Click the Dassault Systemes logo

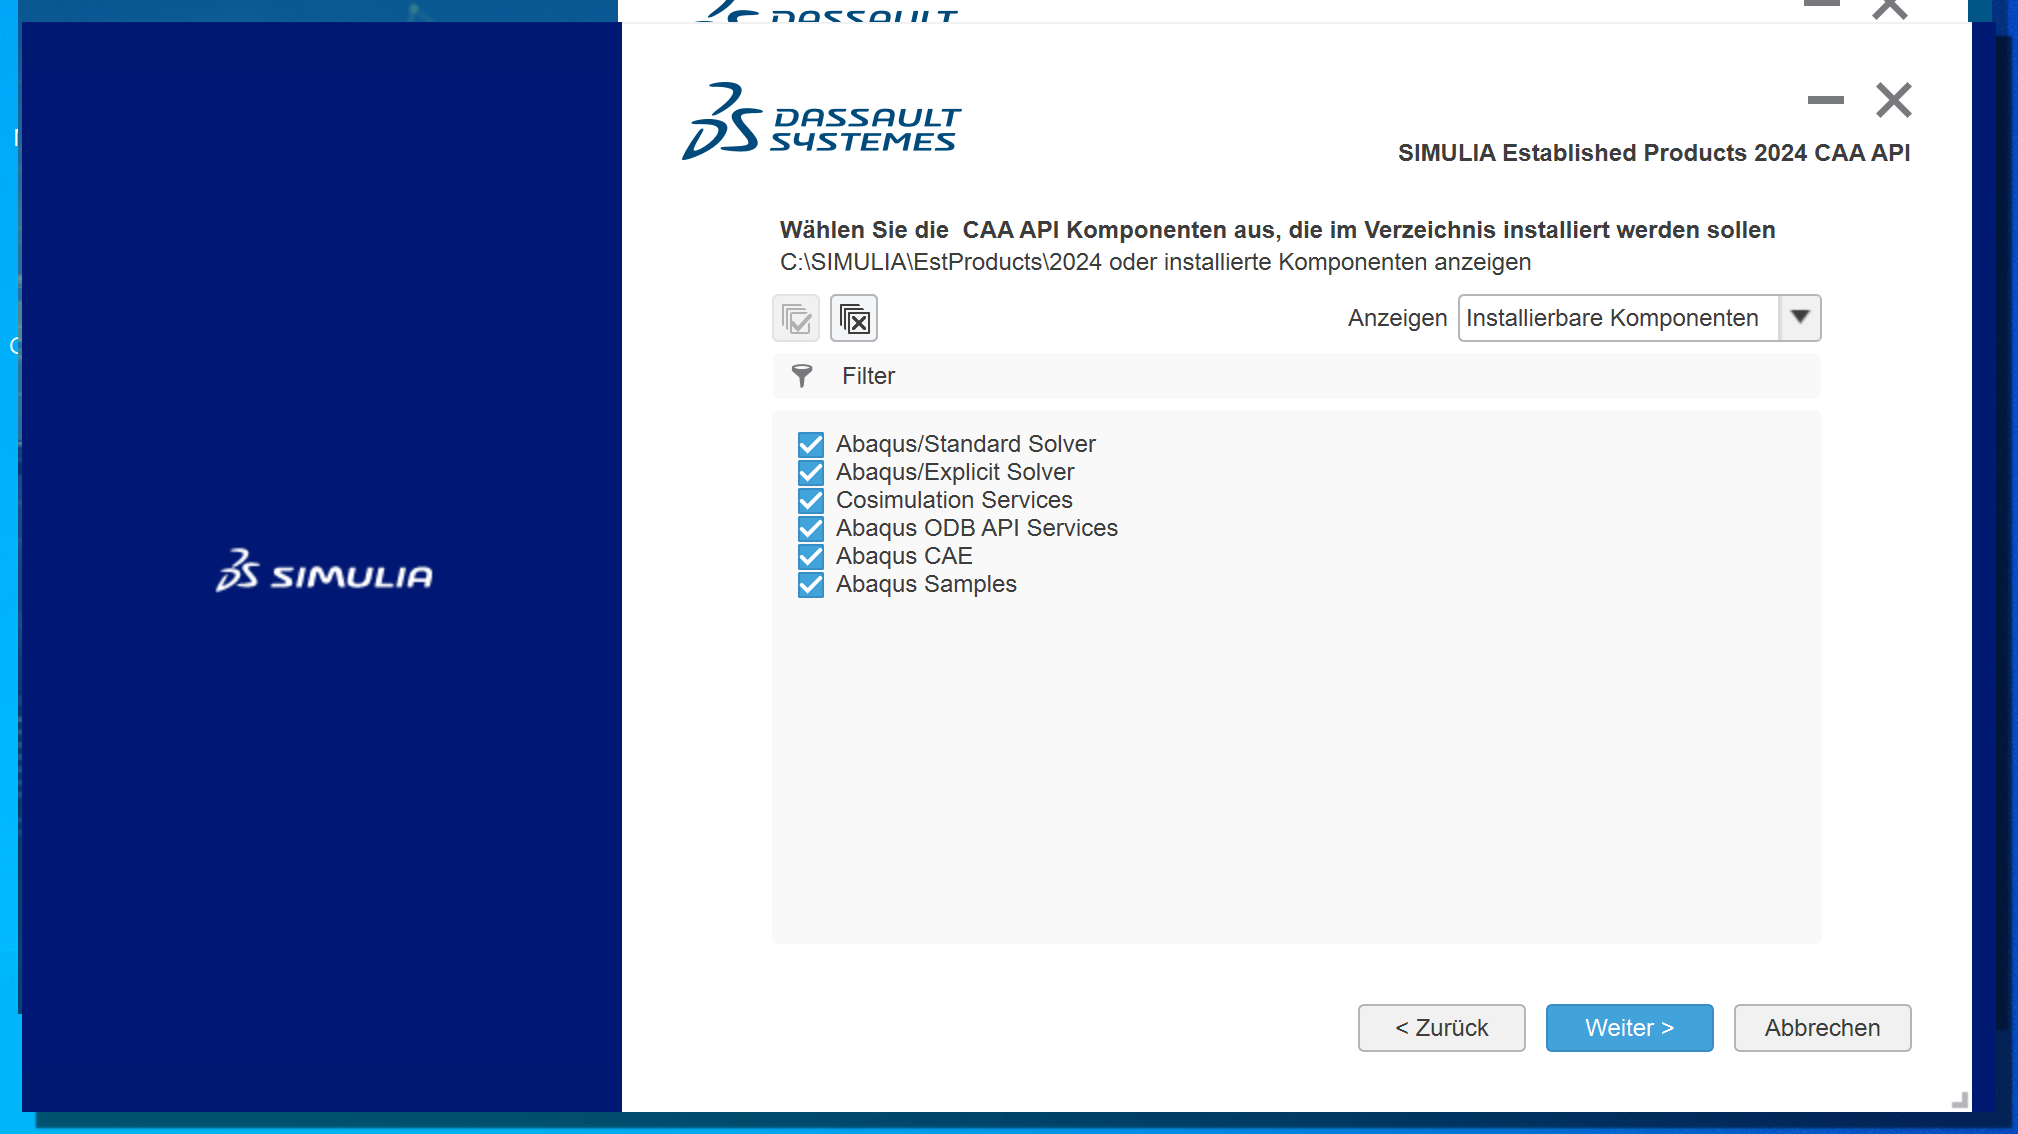821,121
